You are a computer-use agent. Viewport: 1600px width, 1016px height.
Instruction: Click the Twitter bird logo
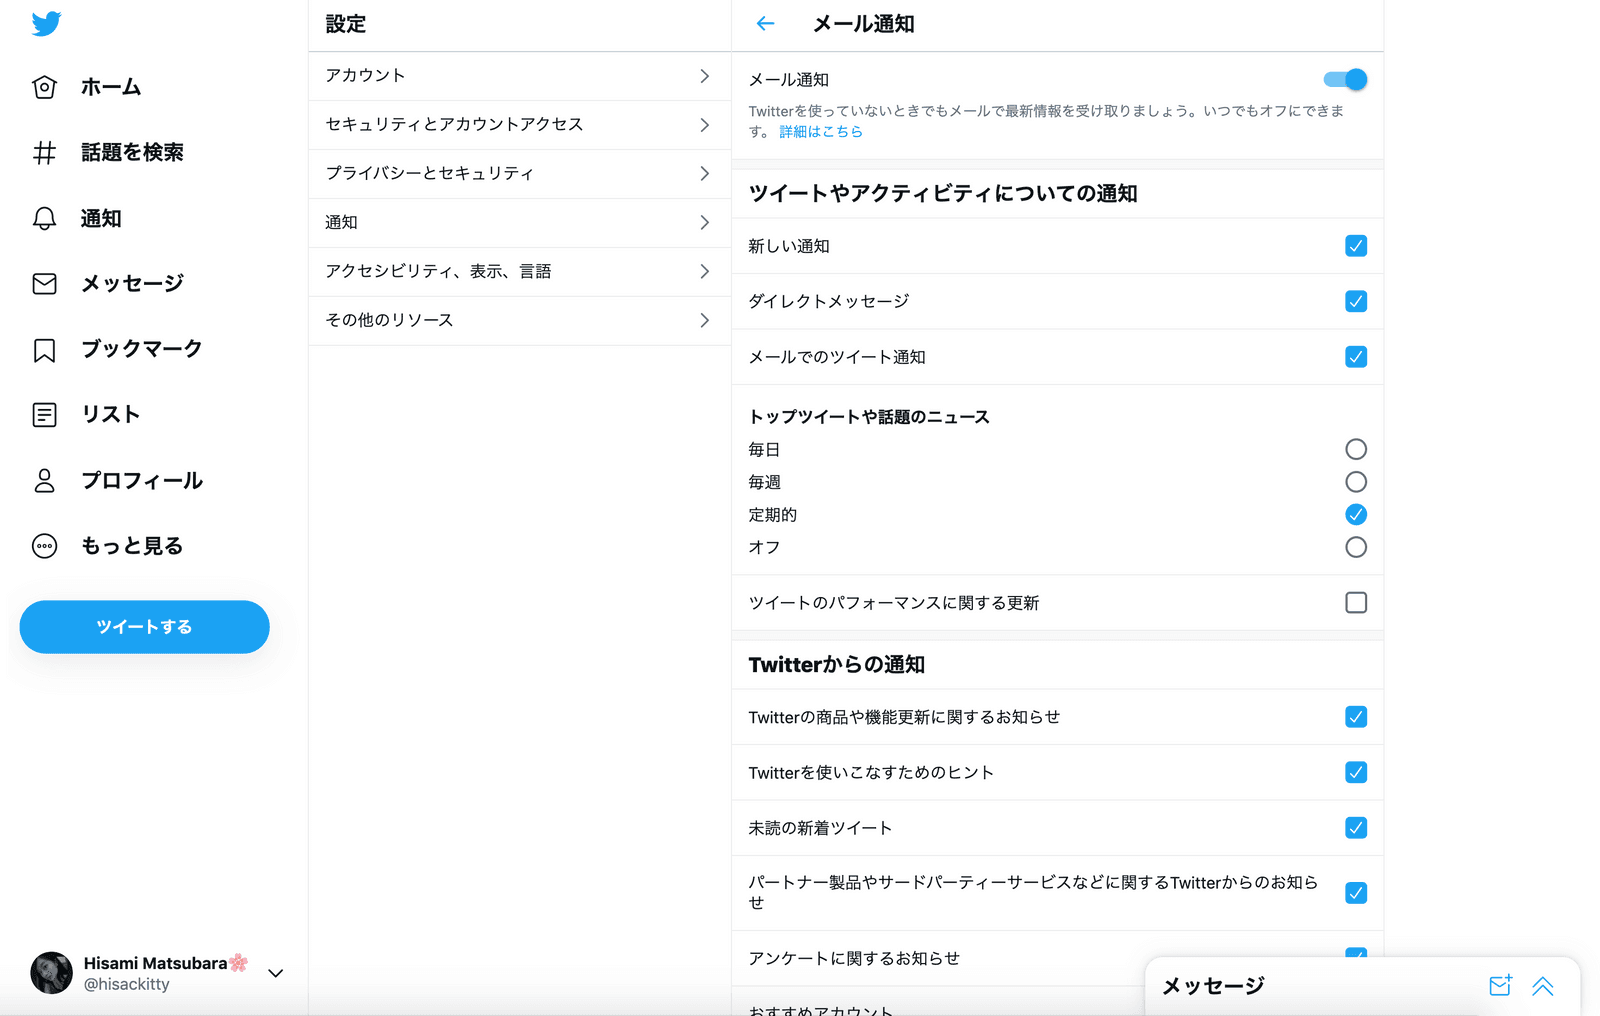pyautogui.click(x=46, y=24)
